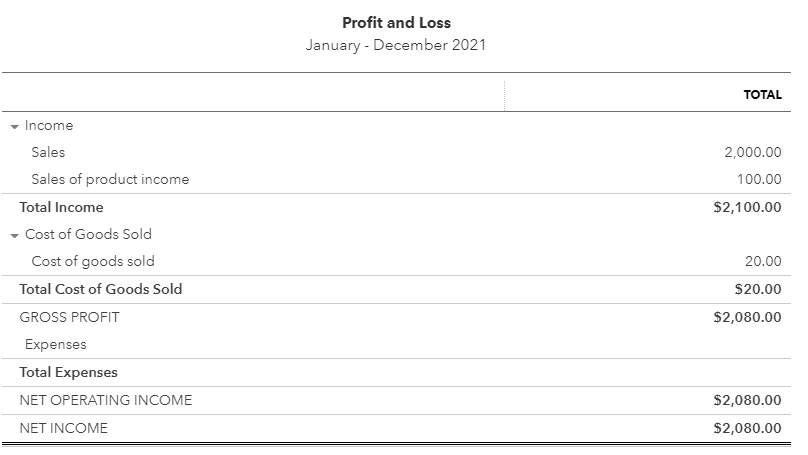Viewport: 808px width, 455px height.
Task: Select the Cost of goods sold sub-account
Action: click(x=93, y=261)
